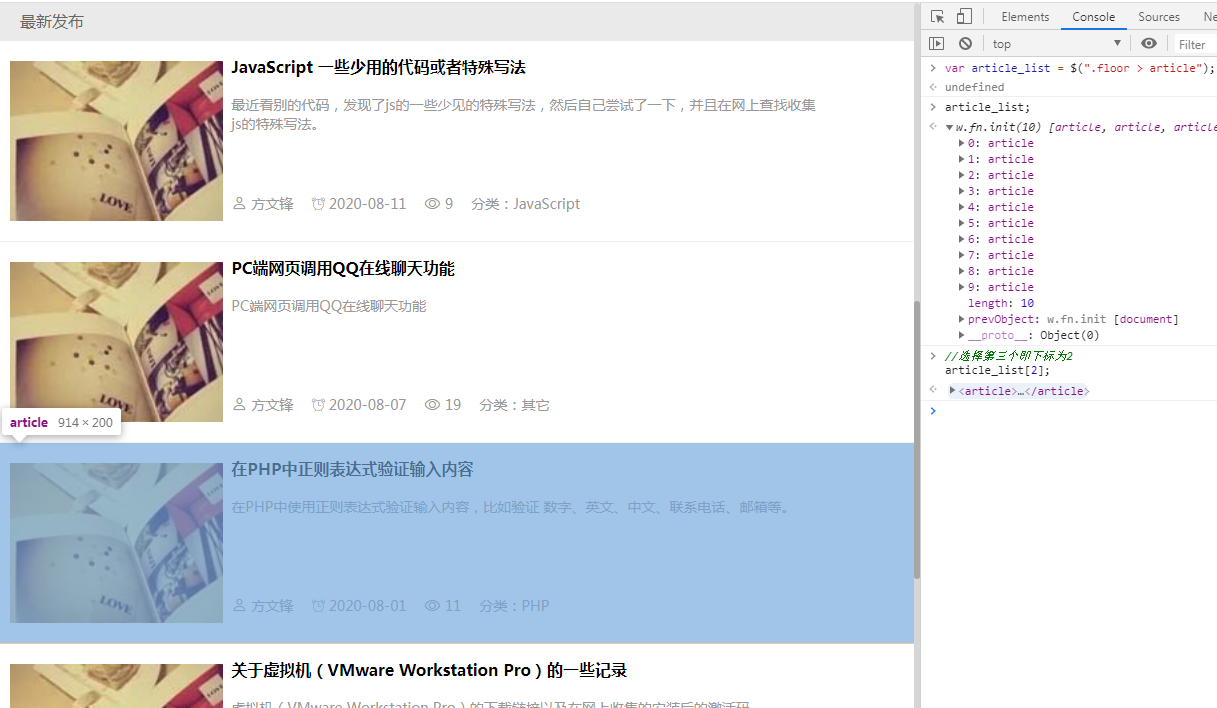1217x708 pixels.
Task: Open the 'JavaScript 一些少用的代码或者特殊写法' article title
Action: pos(378,67)
